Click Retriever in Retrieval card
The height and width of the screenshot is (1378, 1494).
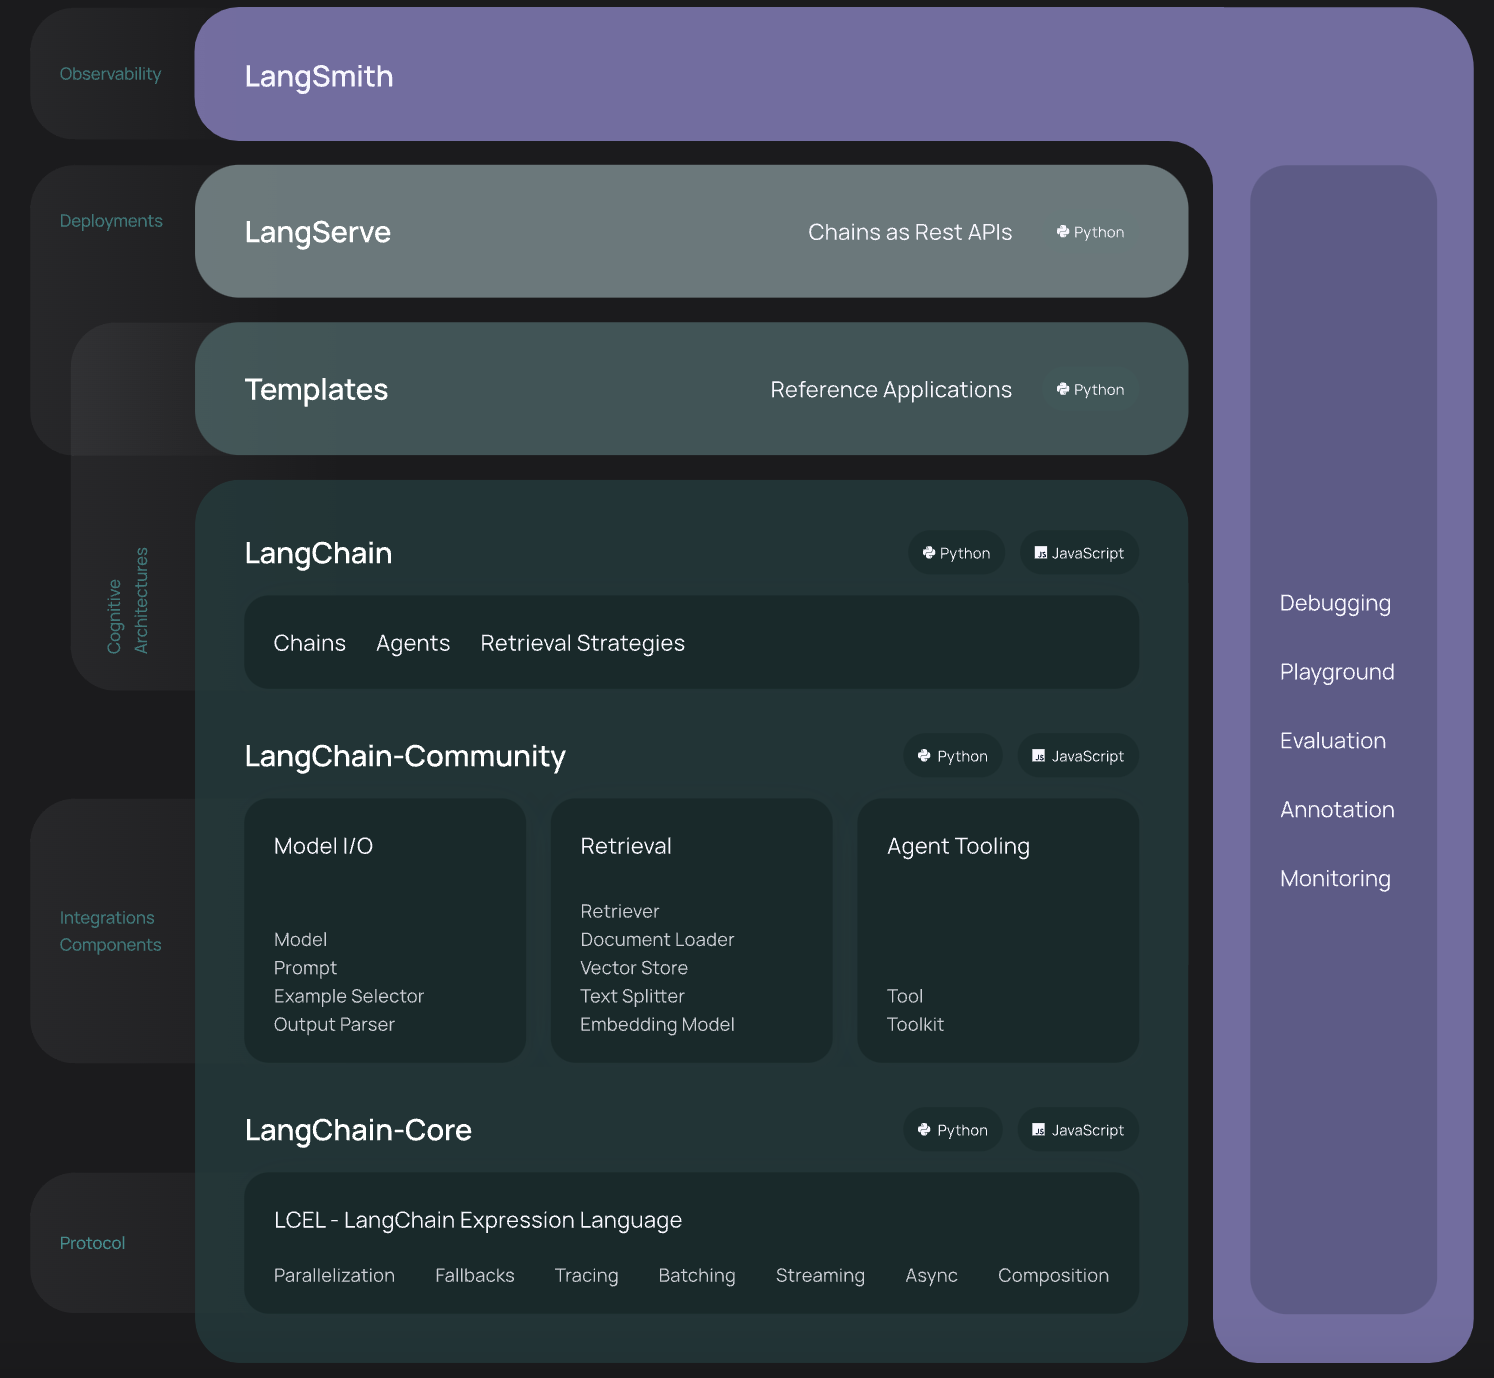pyautogui.click(x=620, y=911)
